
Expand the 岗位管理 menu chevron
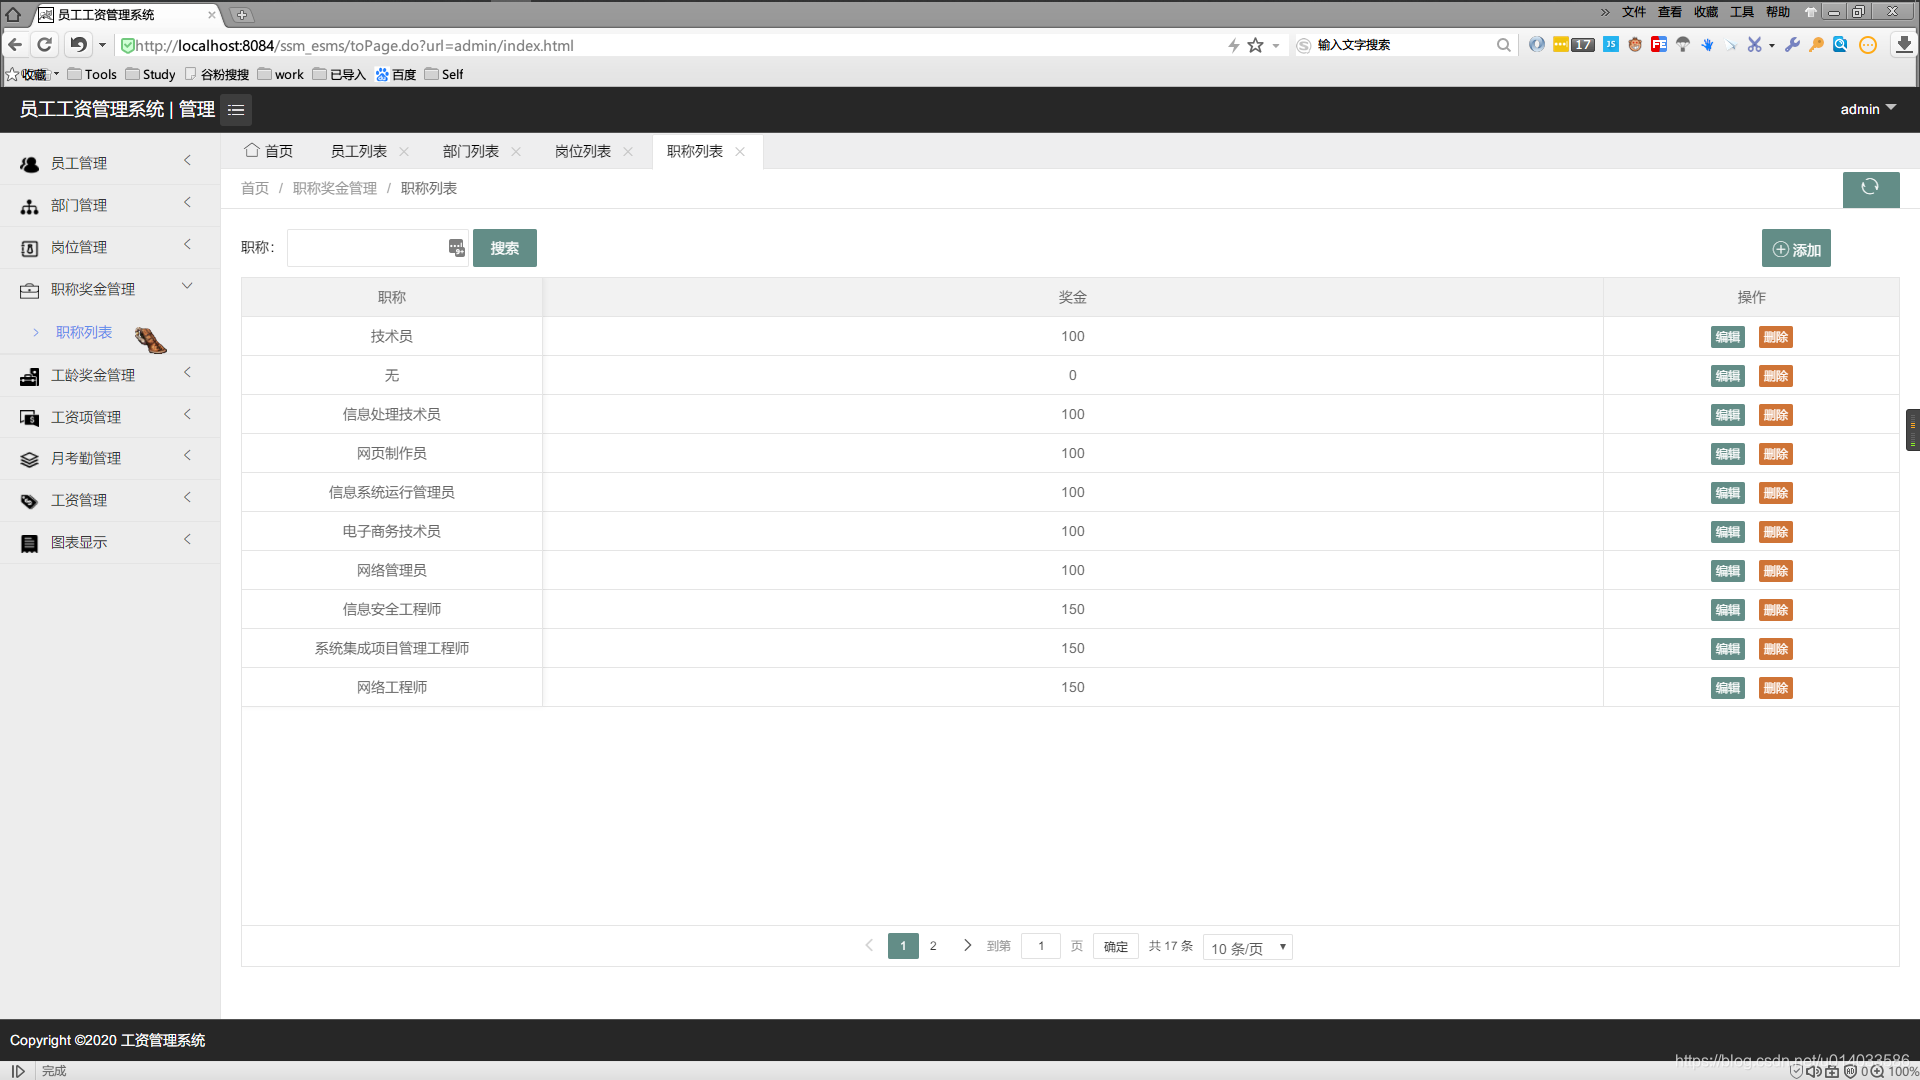(x=187, y=245)
